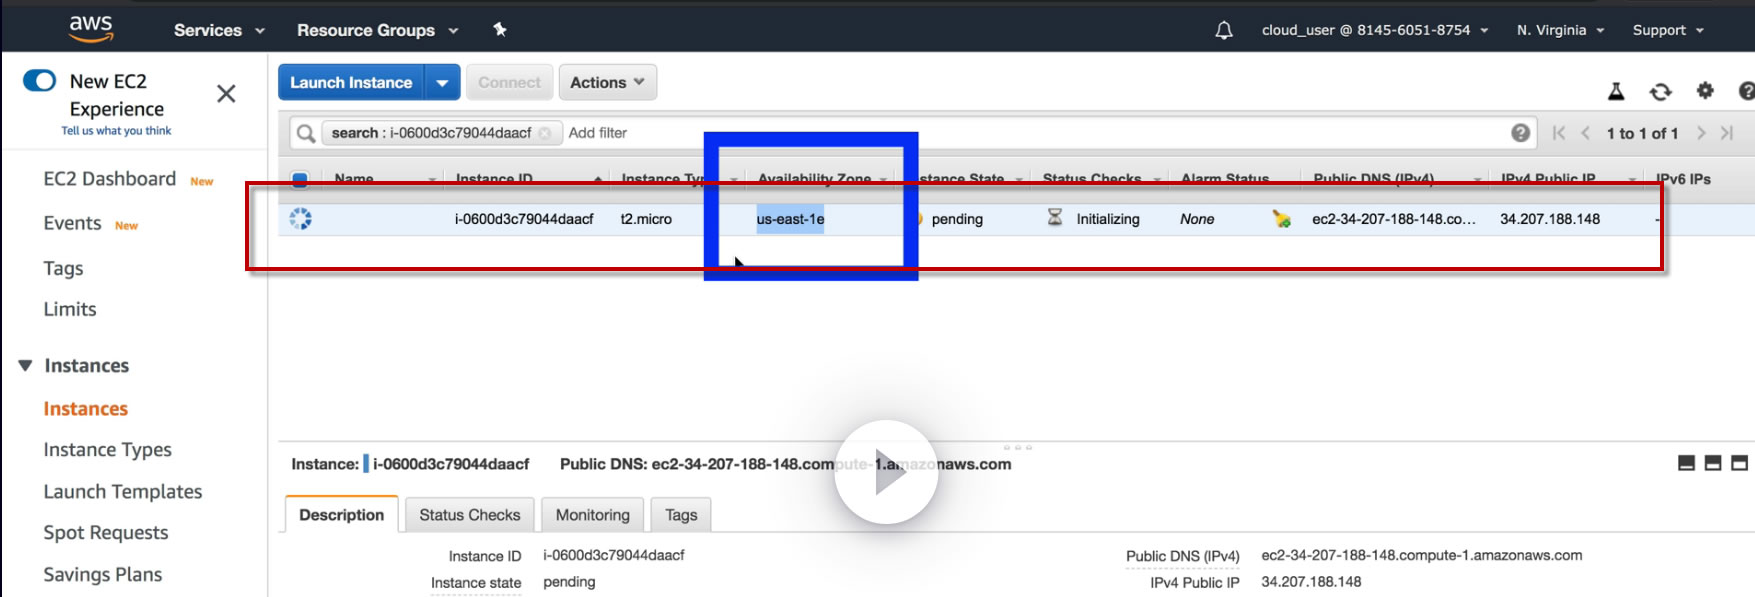Click the Public DNS value in Description details
Image resolution: width=1755 pixels, height=597 pixels.
coord(1422,555)
